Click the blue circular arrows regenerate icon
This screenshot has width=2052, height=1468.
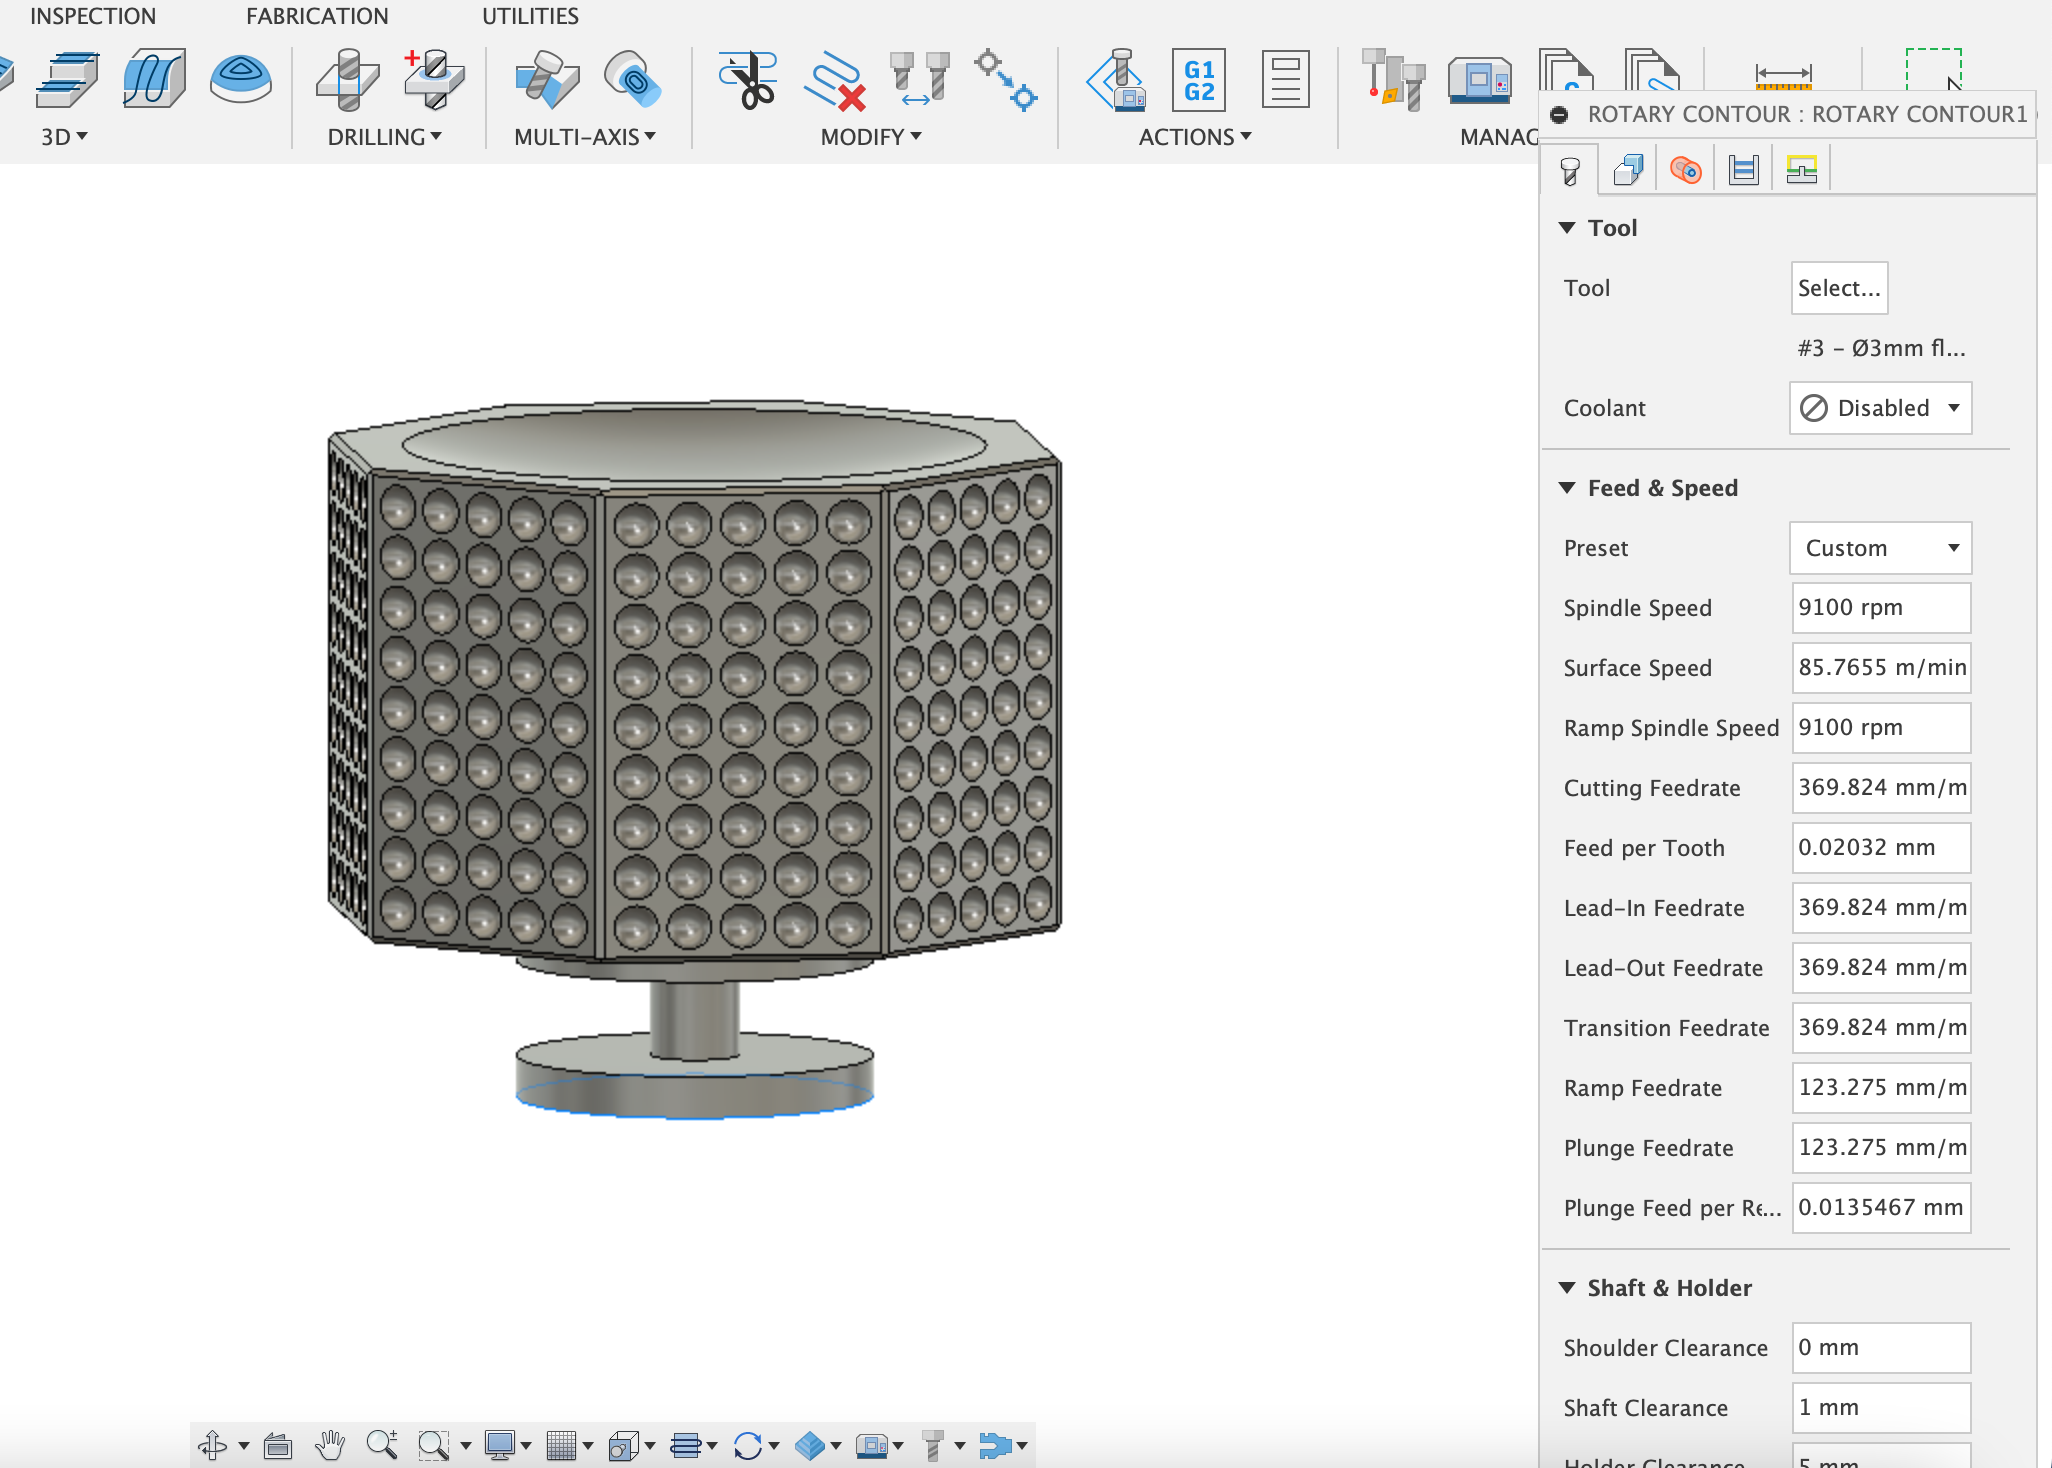[748, 1445]
